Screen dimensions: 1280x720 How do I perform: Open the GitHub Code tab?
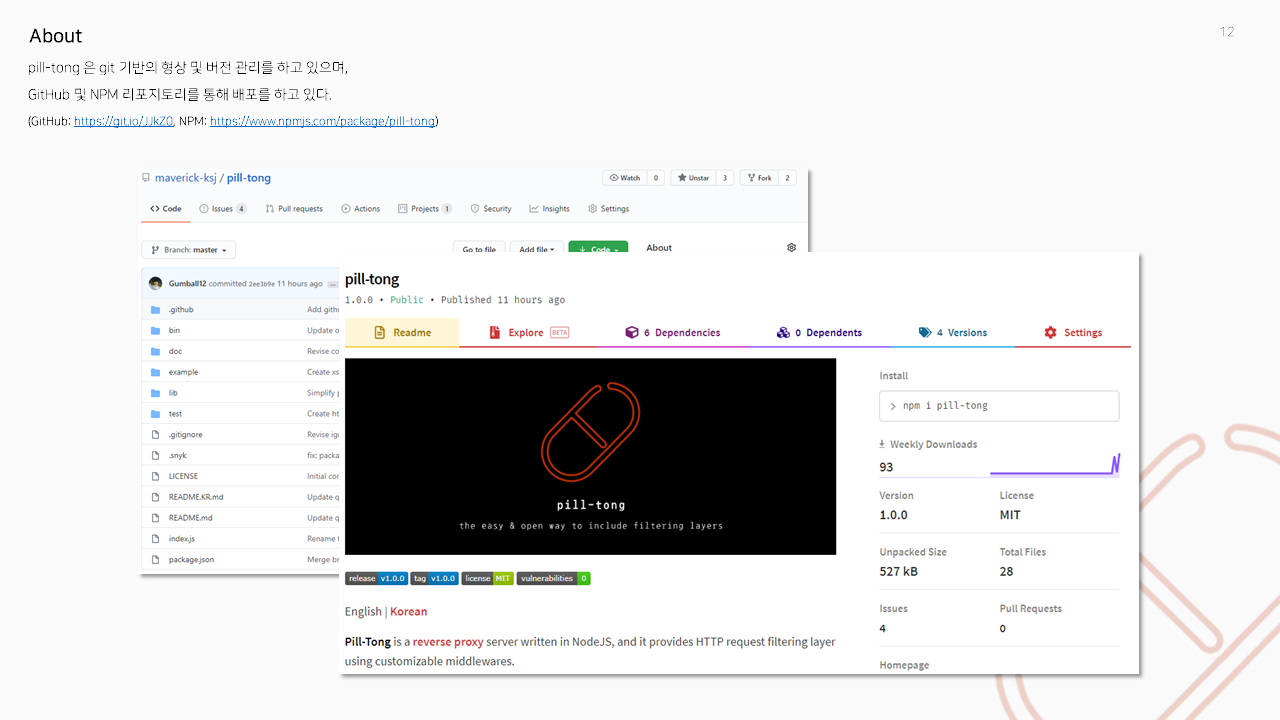coord(166,209)
